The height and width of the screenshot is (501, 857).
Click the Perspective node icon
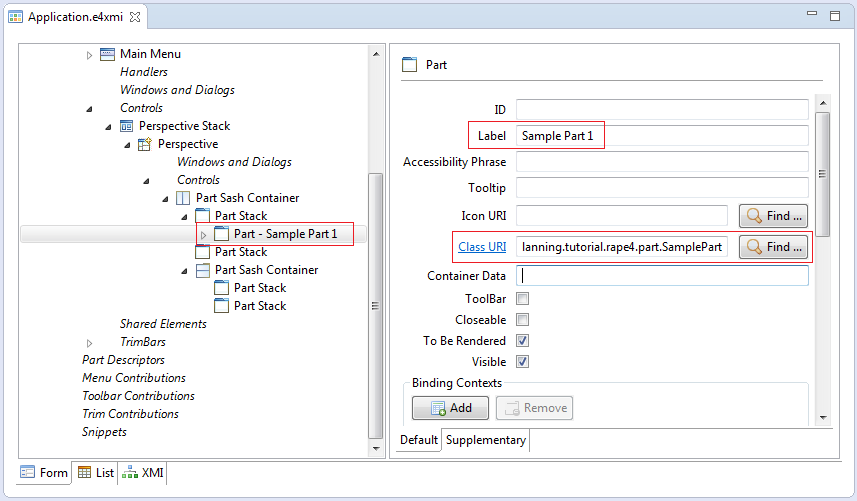[x=145, y=144]
